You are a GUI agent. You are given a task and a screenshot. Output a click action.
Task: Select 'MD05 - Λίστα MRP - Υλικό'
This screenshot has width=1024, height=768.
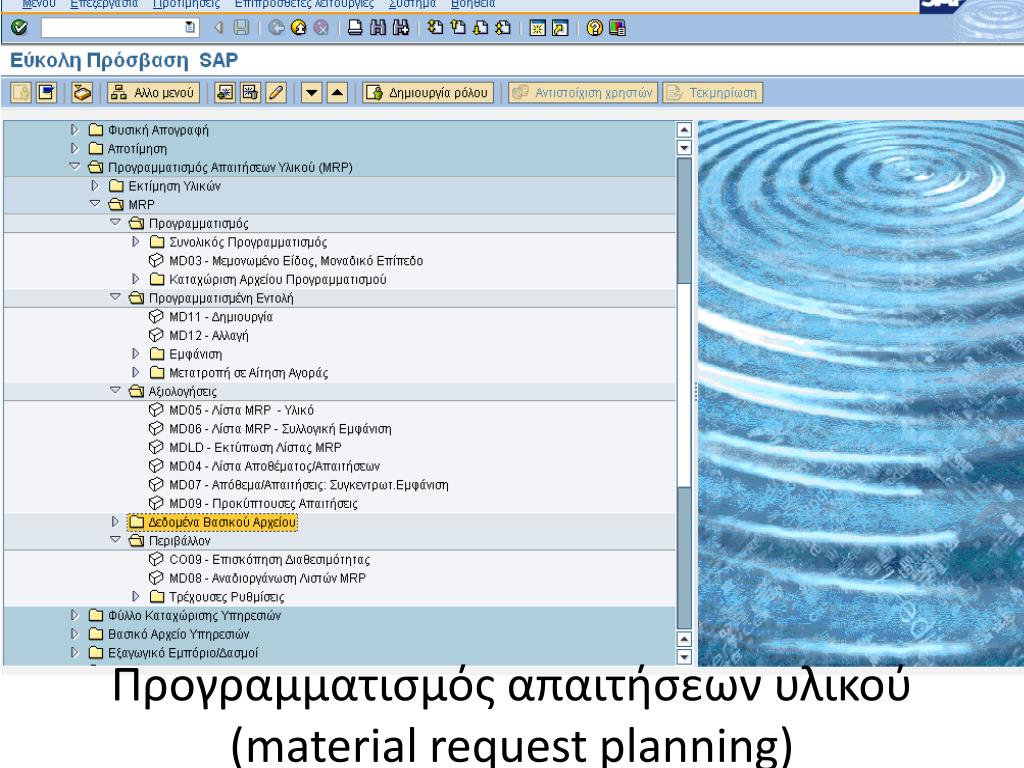(x=241, y=410)
